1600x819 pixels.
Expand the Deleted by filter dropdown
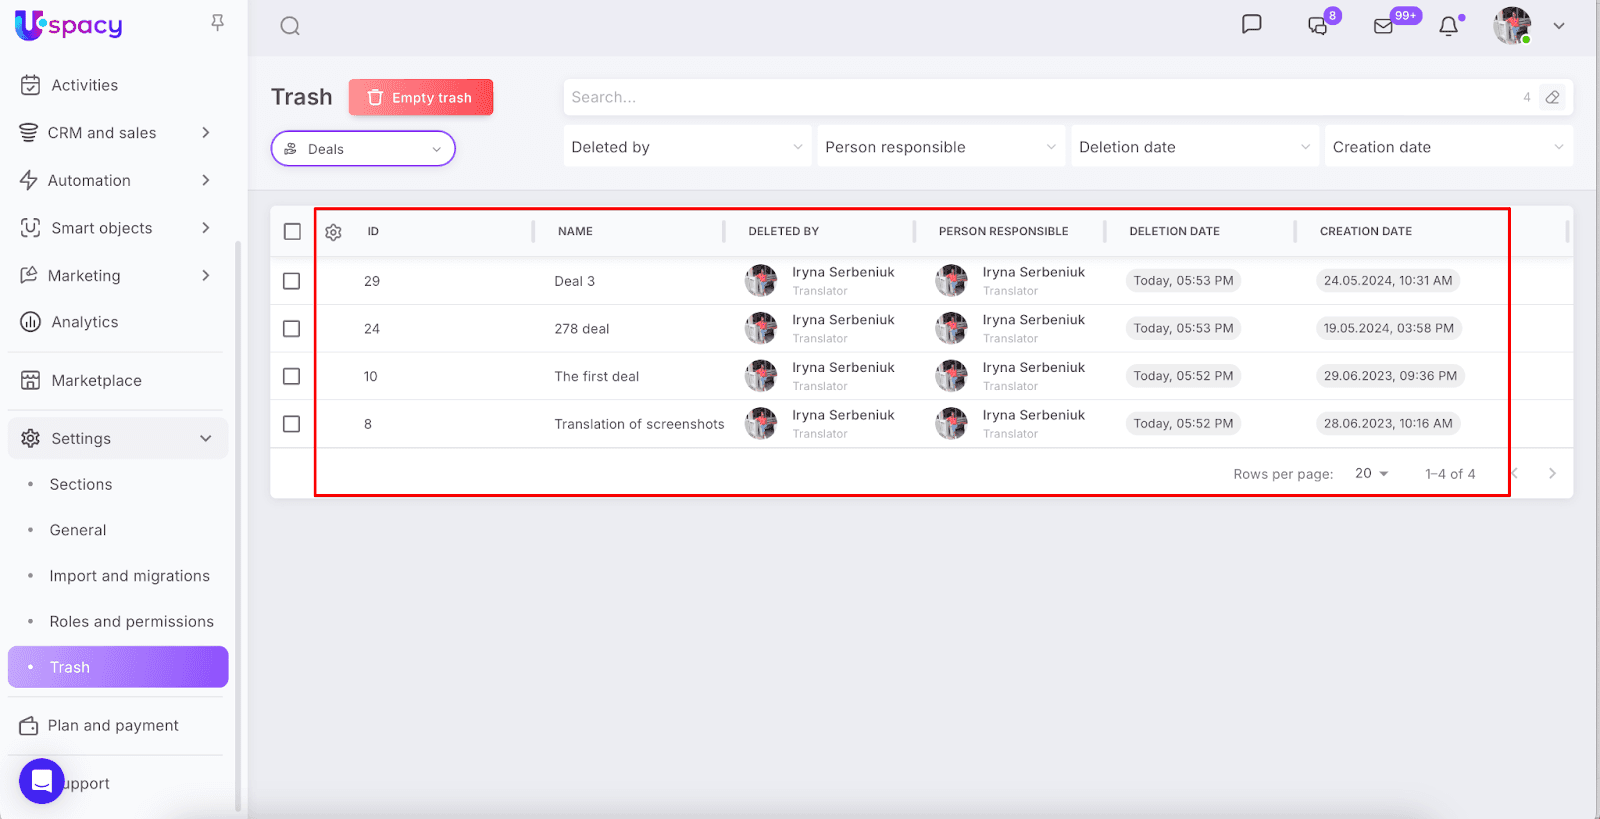tap(687, 147)
